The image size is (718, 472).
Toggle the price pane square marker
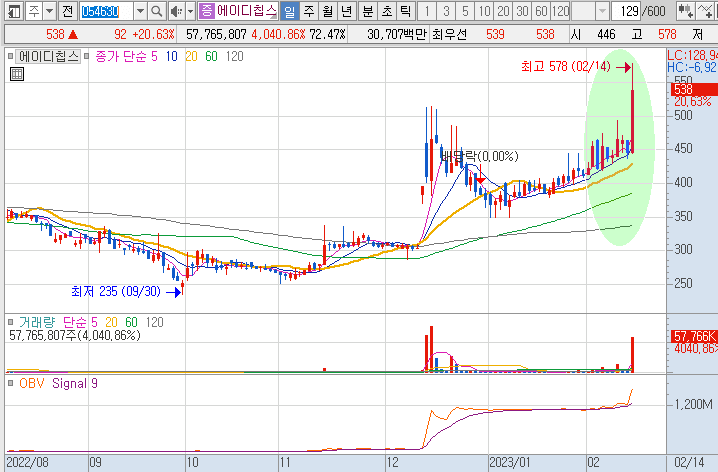pyautogui.click(x=10, y=56)
